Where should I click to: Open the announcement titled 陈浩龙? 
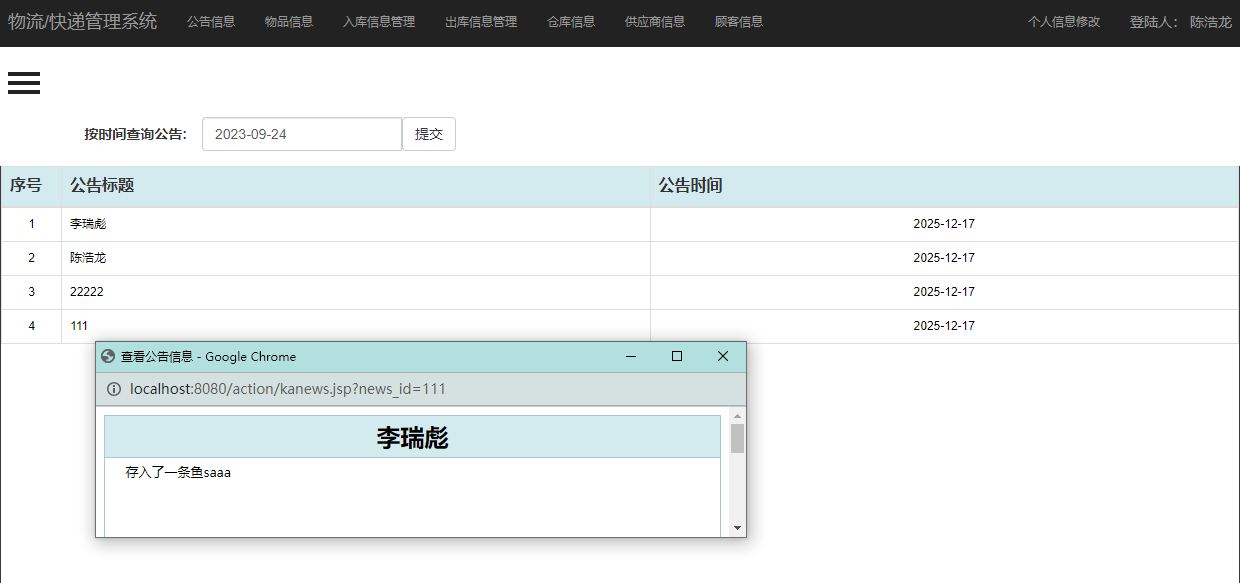[88, 258]
